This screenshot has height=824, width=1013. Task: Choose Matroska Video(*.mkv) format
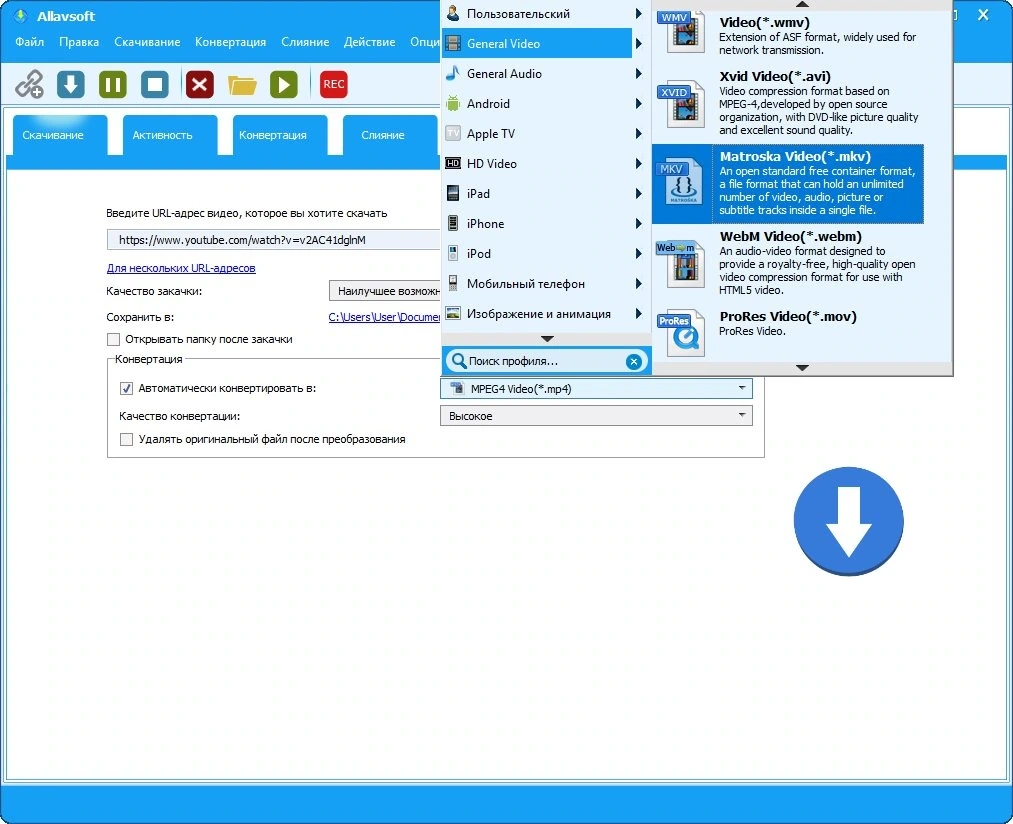tap(788, 184)
